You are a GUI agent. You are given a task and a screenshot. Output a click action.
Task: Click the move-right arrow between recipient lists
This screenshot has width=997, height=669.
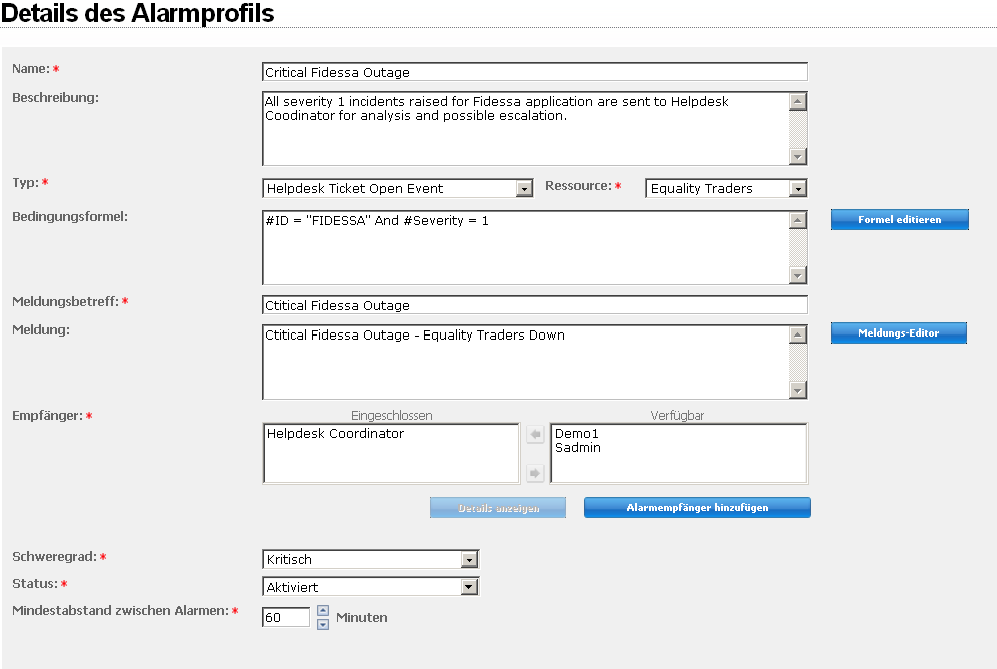click(x=535, y=473)
